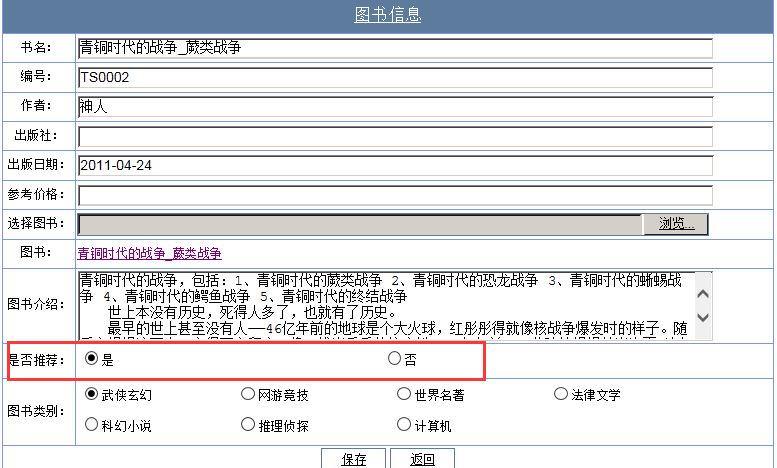Click the 图书介绍 label
777x468 pixels.
click(x=36, y=304)
